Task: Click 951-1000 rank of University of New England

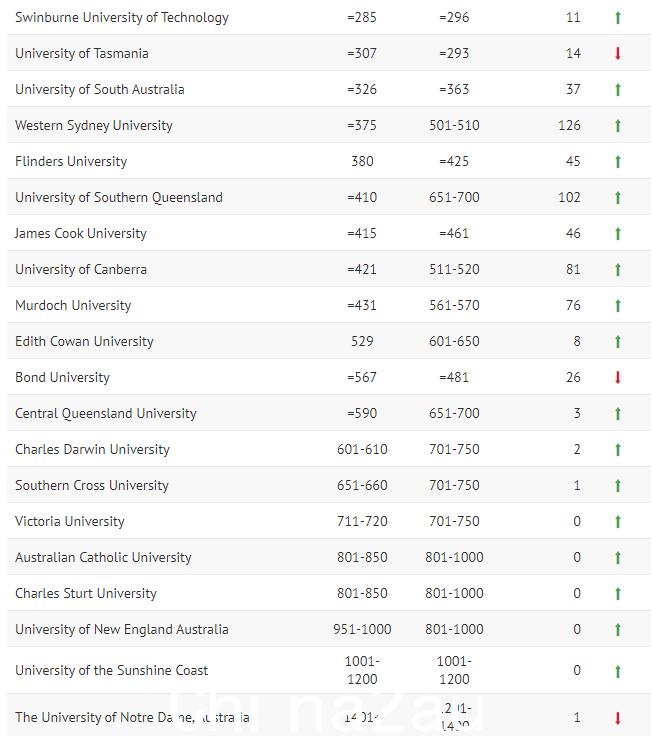Action: click(x=362, y=629)
